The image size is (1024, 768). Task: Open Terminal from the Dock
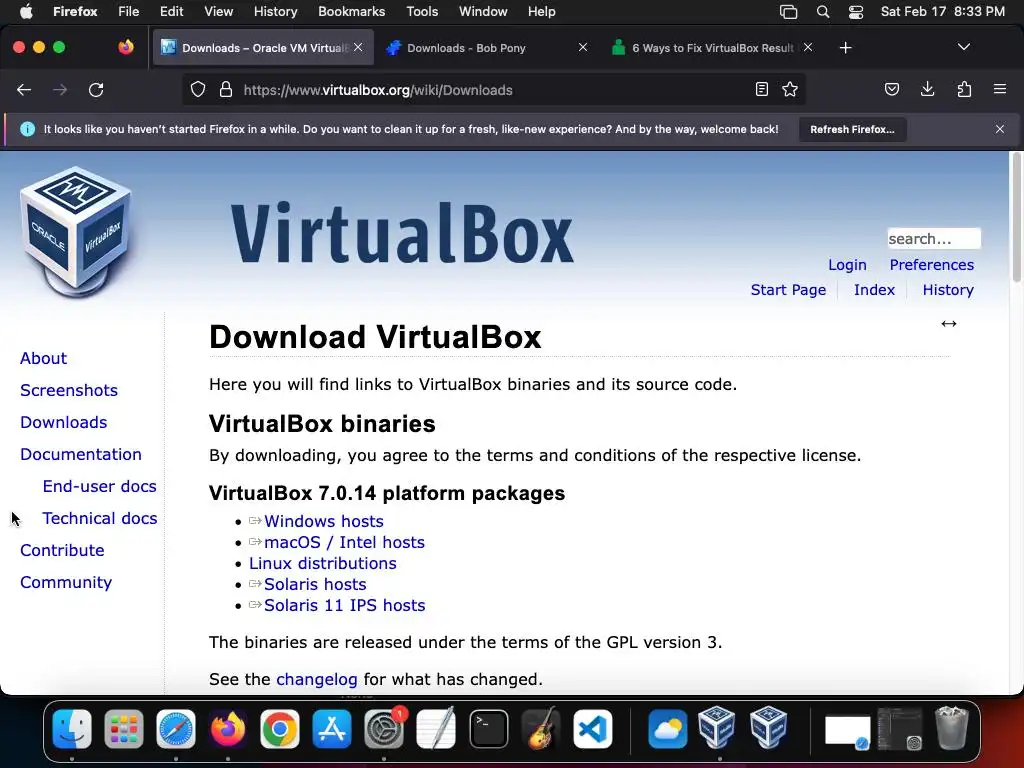tap(488, 729)
